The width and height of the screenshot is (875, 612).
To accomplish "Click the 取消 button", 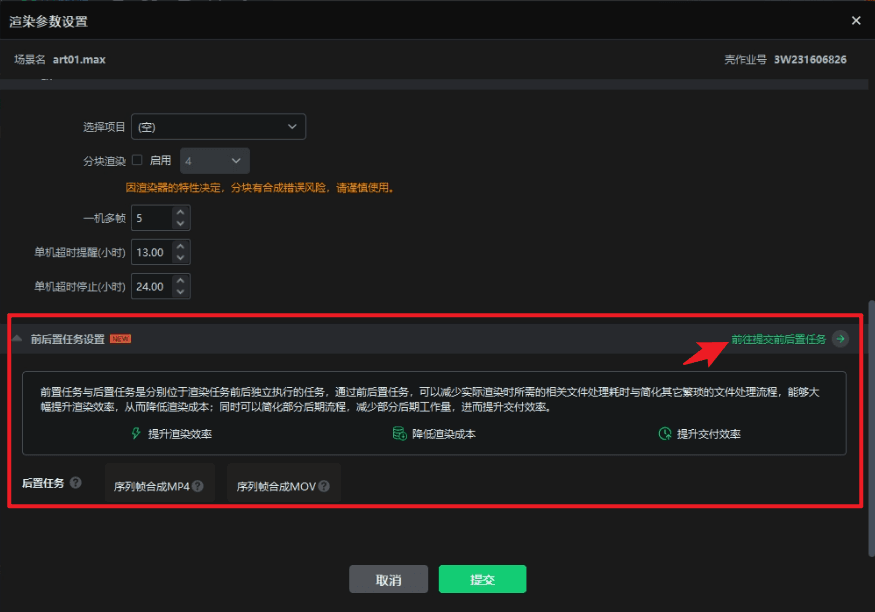I will [x=388, y=579].
